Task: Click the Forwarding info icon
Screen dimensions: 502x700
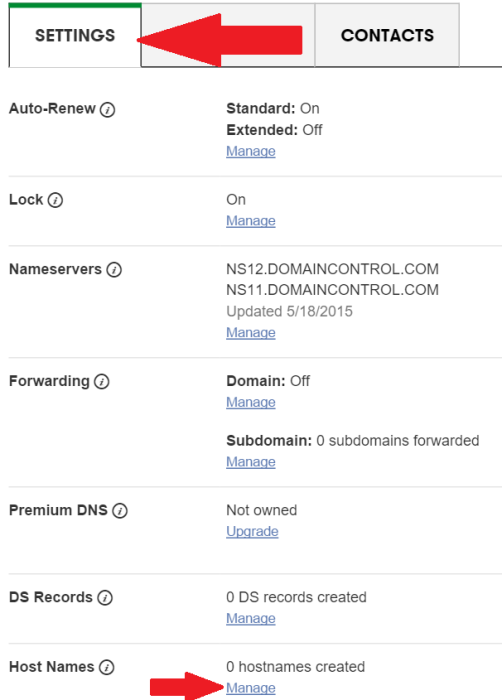Action: [x=102, y=382]
